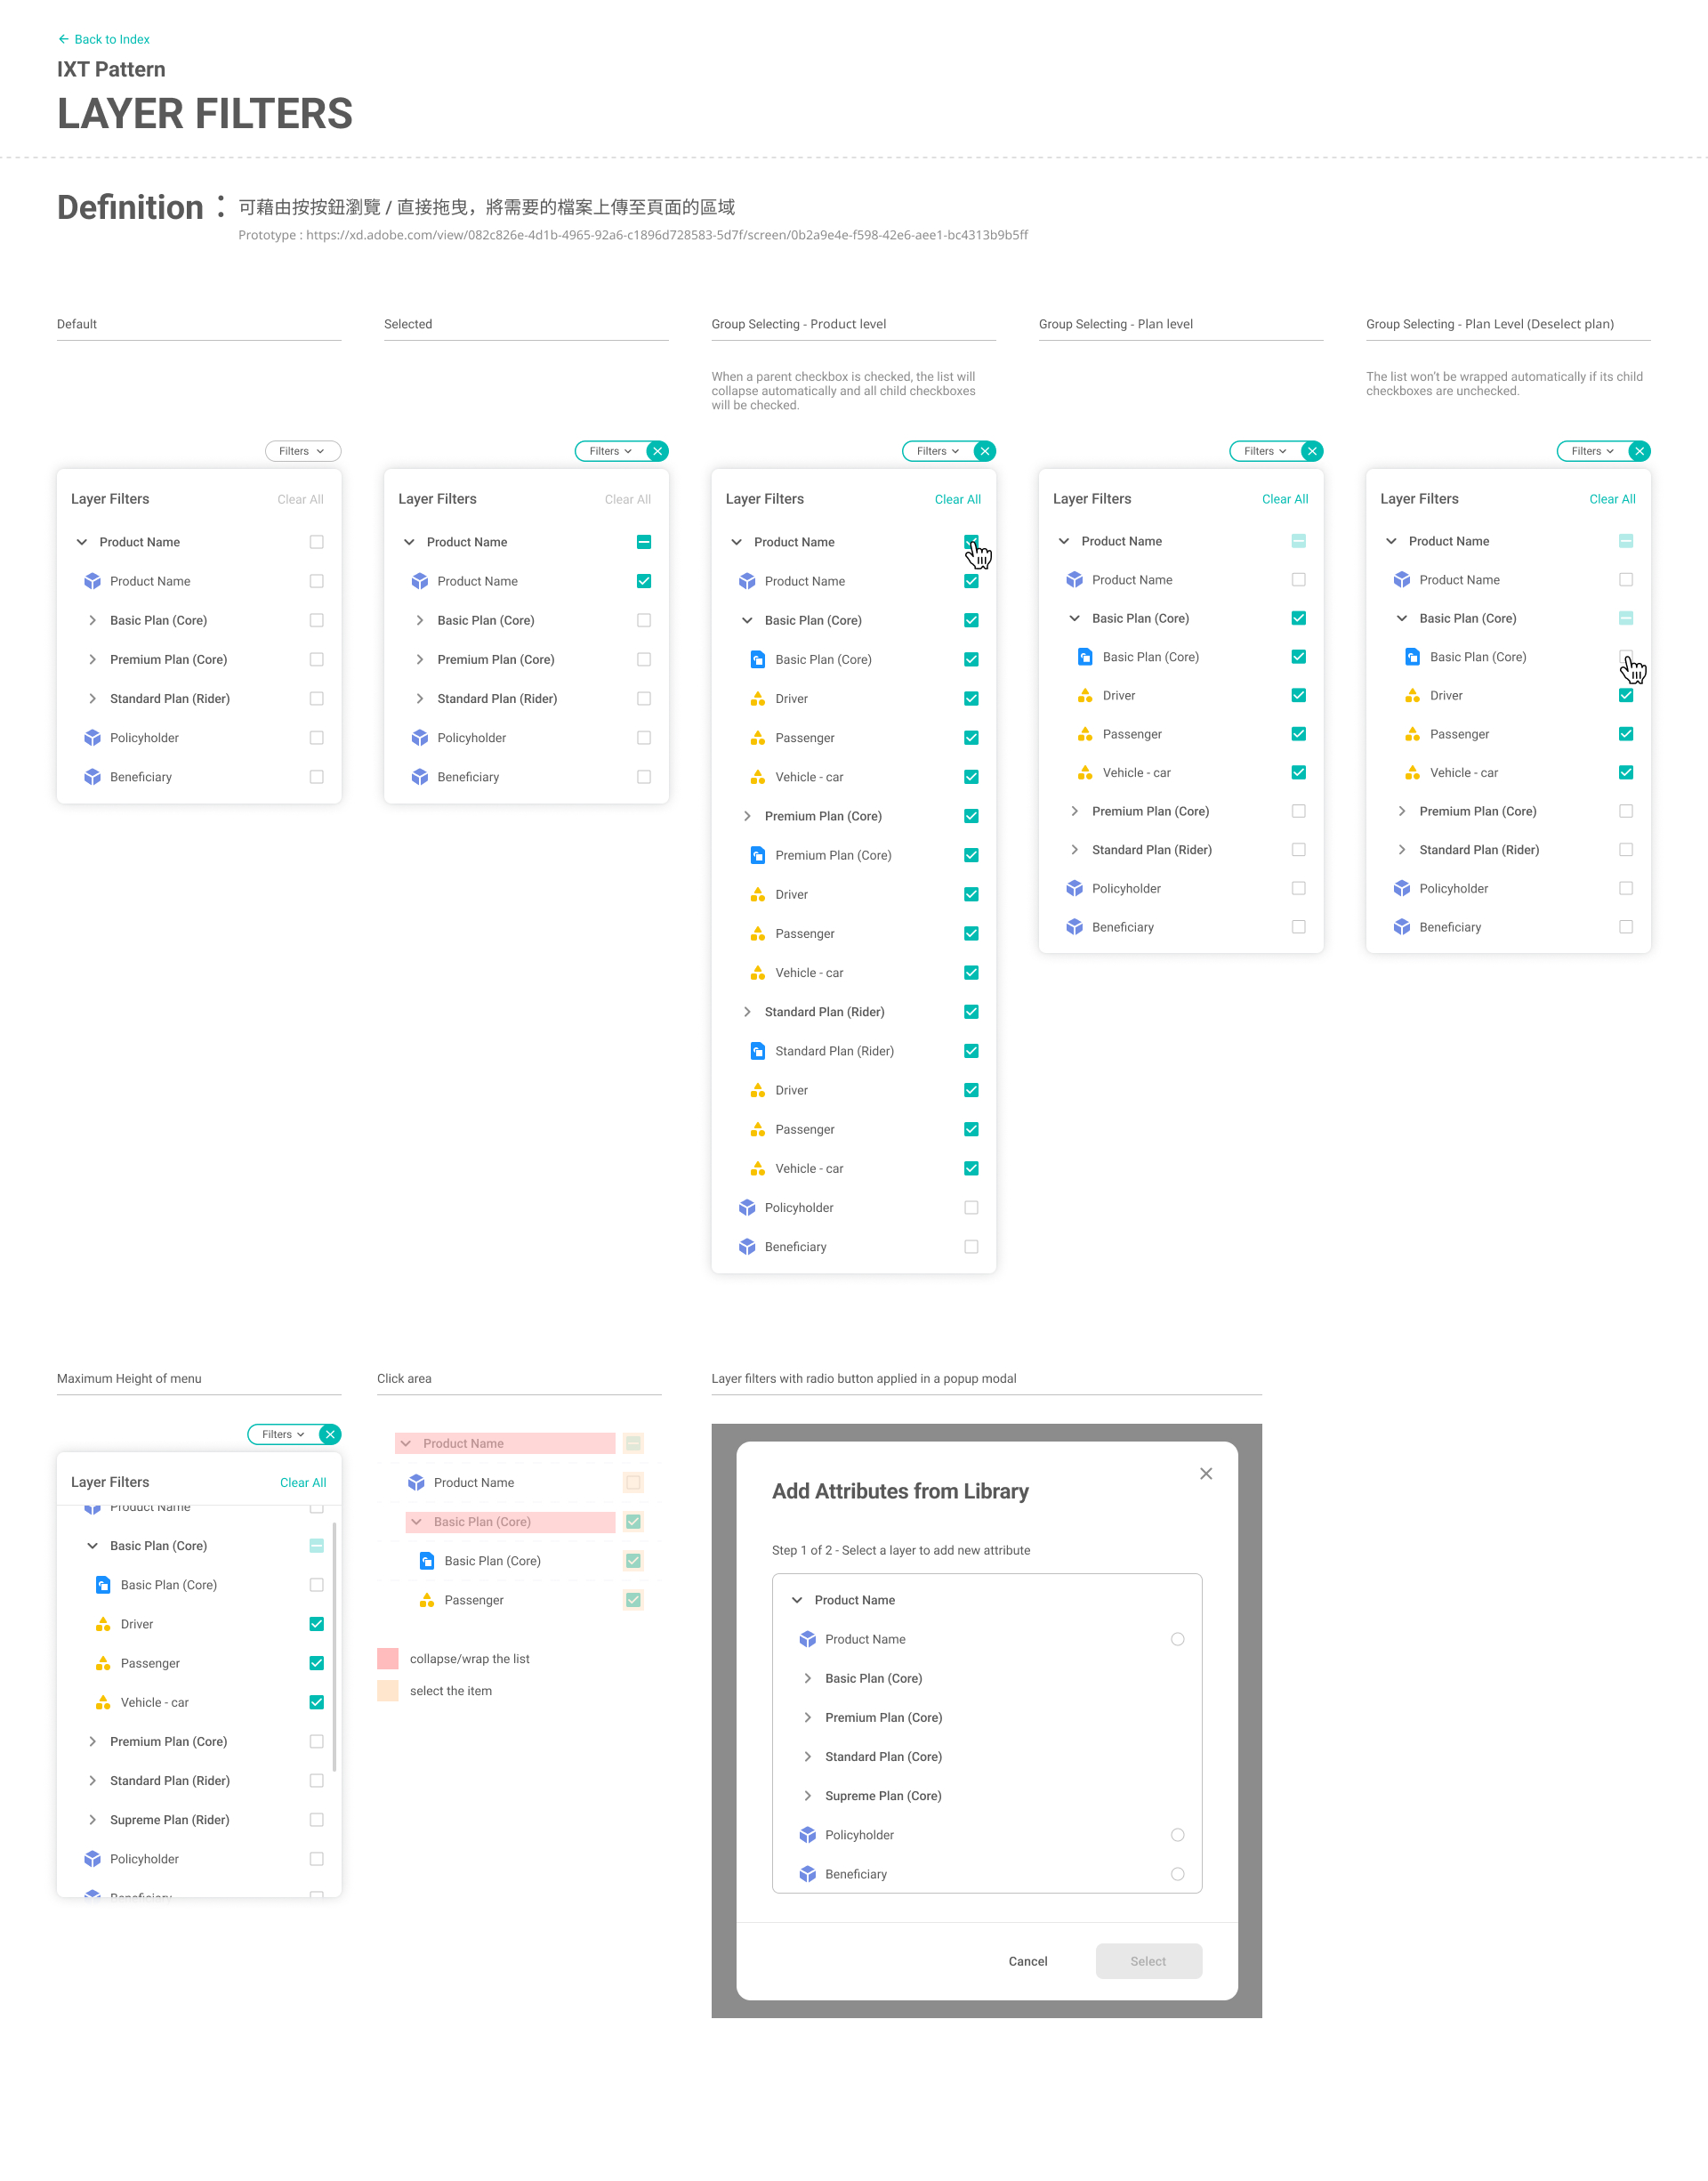1708x2181 pixels.
Task: Click the Back to Index arrow icon
Action: [63, 39]
